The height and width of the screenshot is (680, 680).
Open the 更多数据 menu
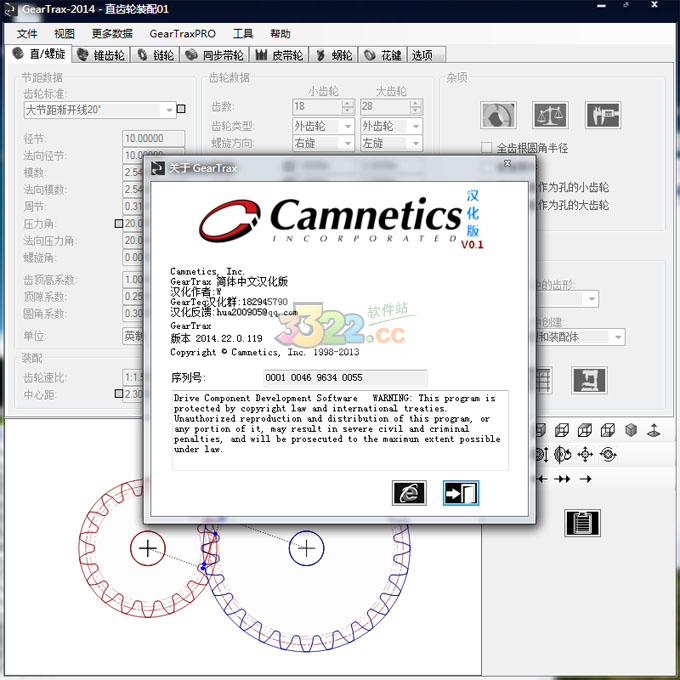coord(112,34)
